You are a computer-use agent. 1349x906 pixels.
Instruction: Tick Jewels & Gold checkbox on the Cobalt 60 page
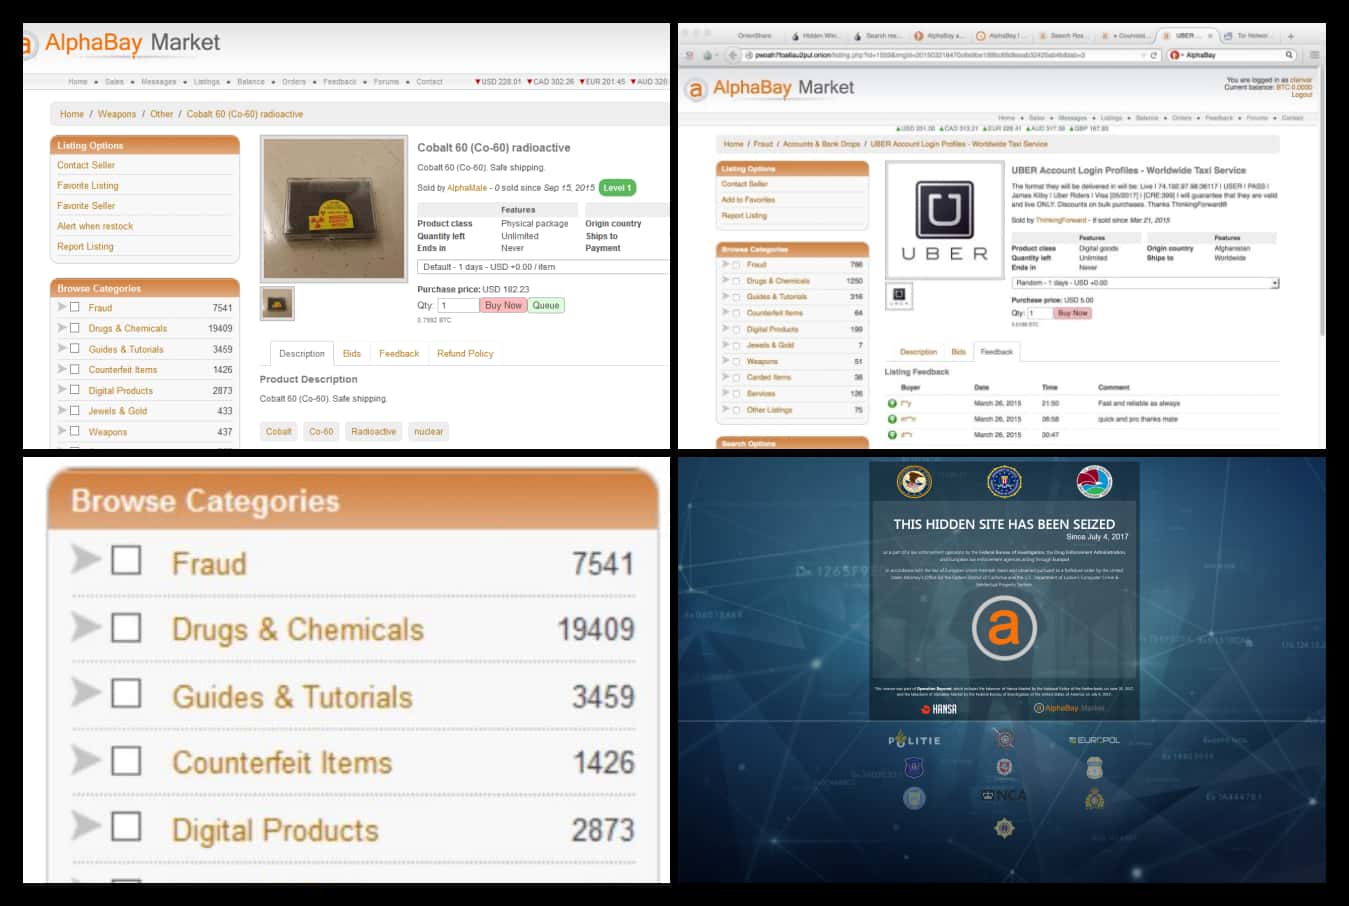pyautogui.click(x=74, y=410)
